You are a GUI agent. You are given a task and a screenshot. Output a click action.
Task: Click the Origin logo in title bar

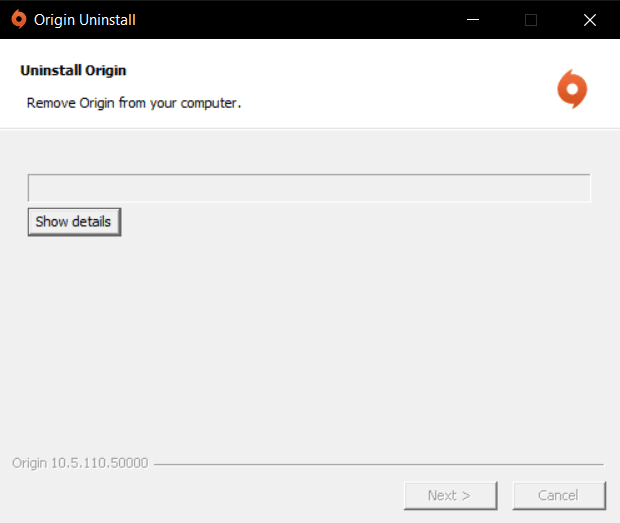point(19,19)
